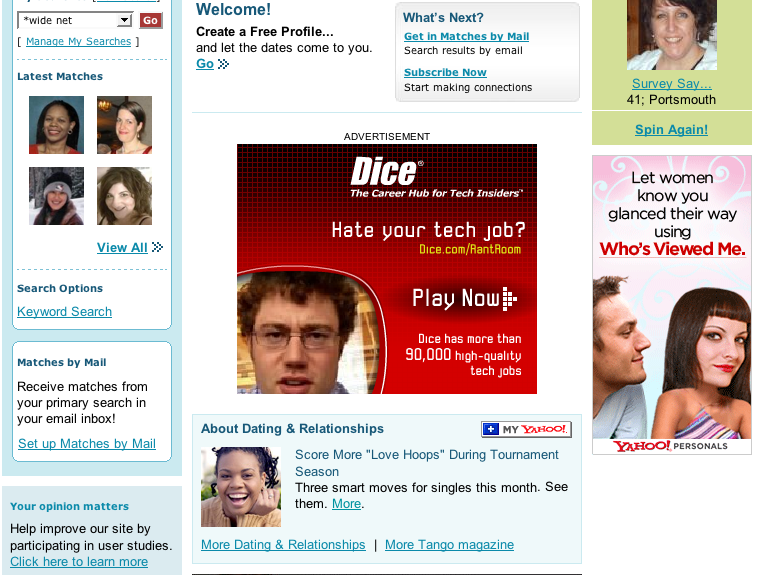
Task: Click the 'Your opinion matters' heading
Action: (x=70, y=506)
